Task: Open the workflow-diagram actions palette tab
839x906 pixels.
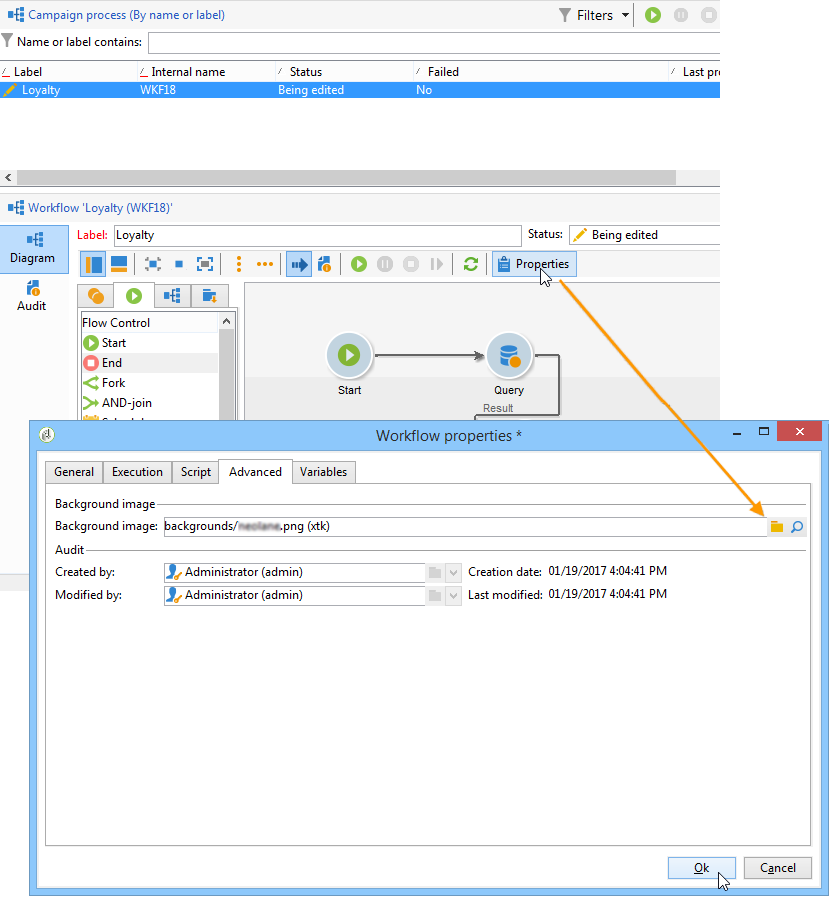Action: [172, 296]
